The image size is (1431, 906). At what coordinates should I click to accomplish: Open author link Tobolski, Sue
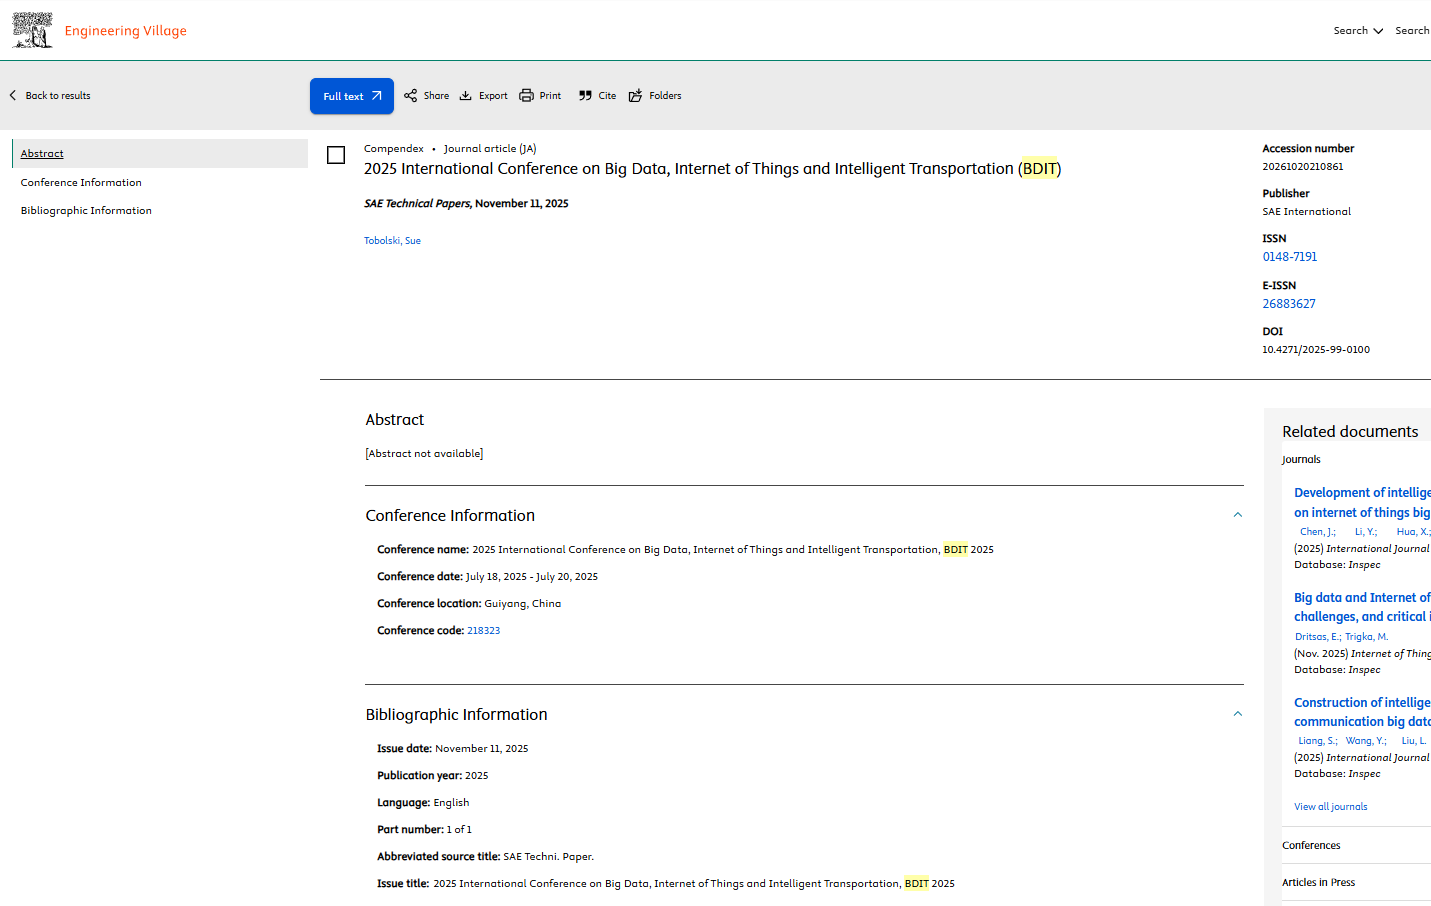(392, 241)
